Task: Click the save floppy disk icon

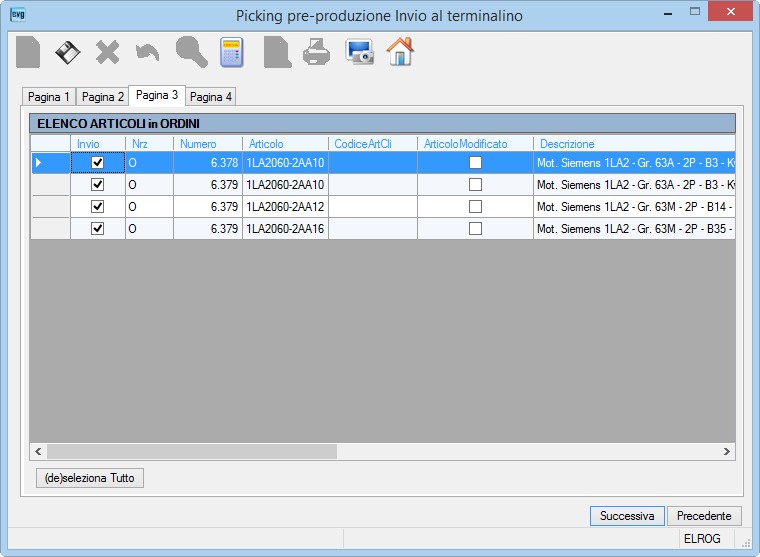Action: coord(68,52)
